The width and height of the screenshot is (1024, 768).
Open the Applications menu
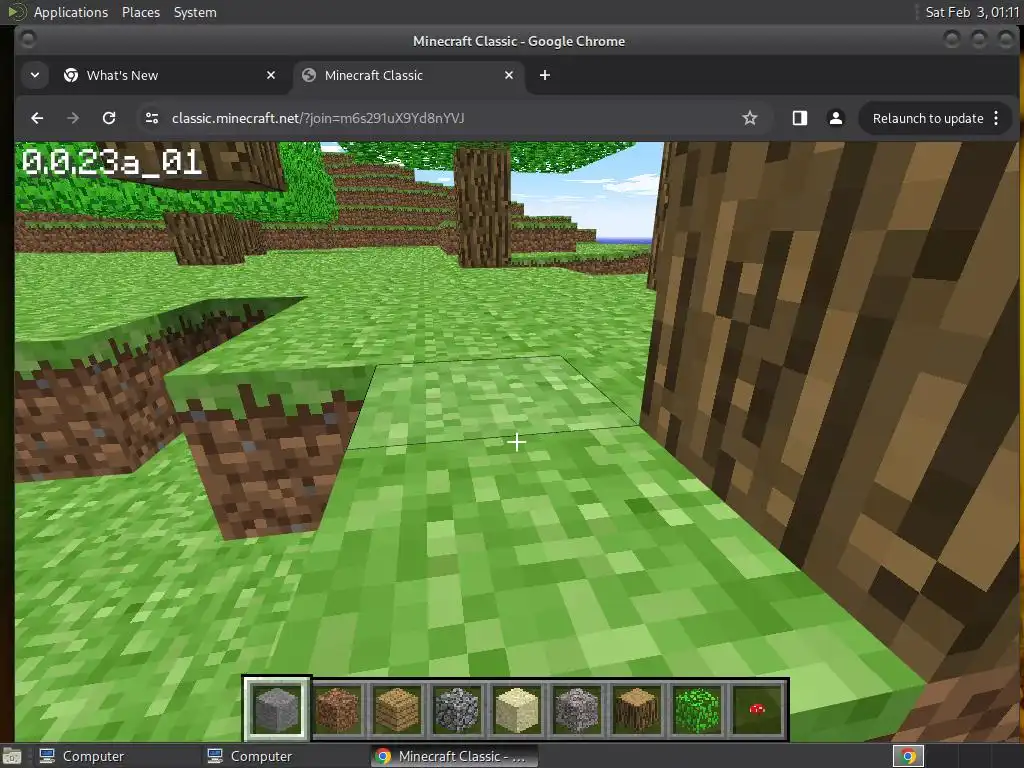(x=71, y=12)
